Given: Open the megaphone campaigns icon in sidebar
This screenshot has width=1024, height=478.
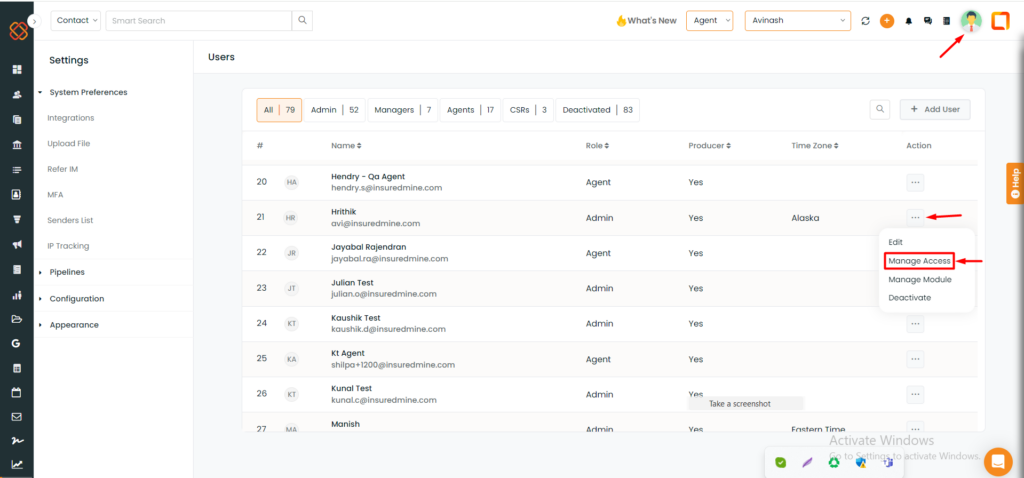Looking at the screenshot, I should 17,245.
